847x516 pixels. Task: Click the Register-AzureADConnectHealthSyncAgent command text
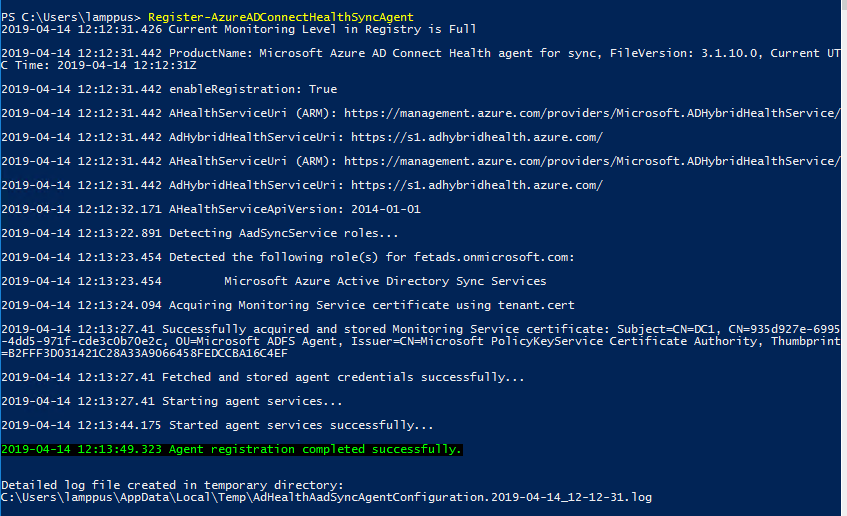point(280,17)
